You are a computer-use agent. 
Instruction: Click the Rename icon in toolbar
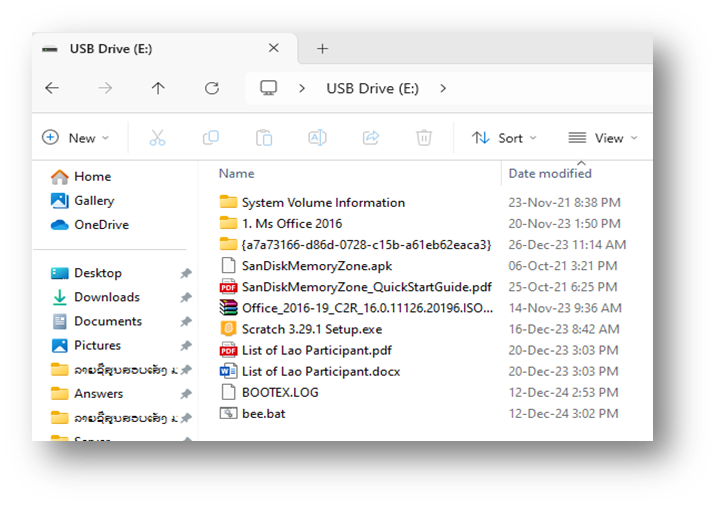tap(317, 138)
